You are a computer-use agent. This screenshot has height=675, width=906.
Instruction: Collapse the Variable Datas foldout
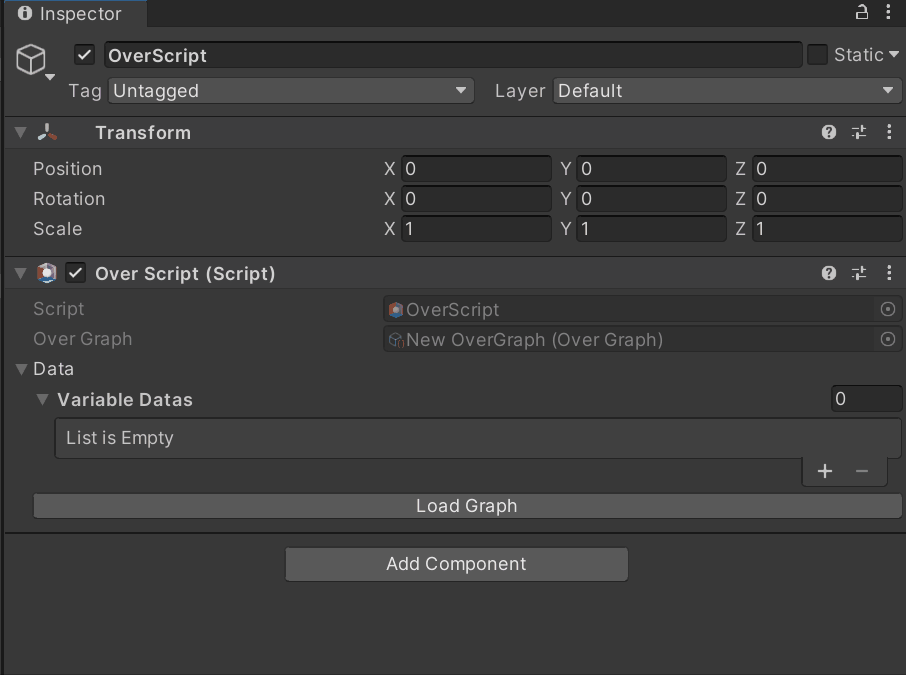point(42,400)
